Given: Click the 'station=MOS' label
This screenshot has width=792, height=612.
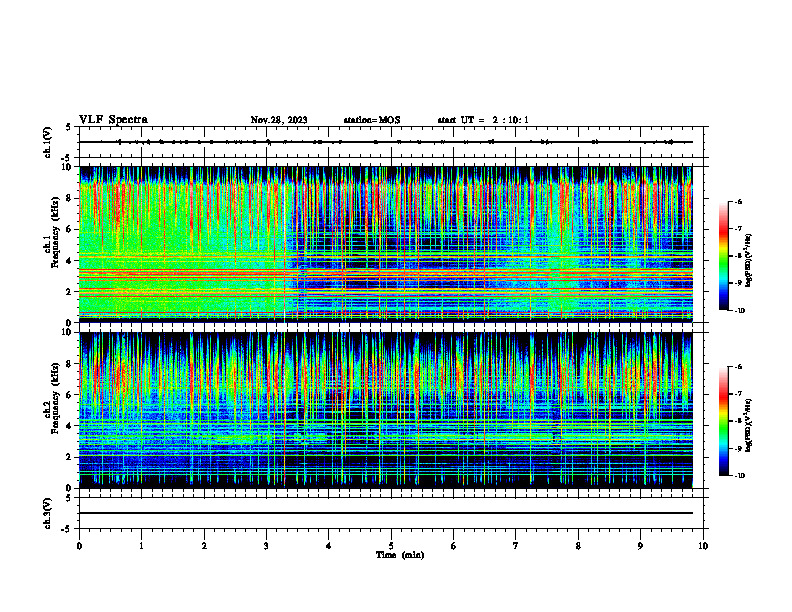Looking at the screenshot, I should [x=372, y=120].
